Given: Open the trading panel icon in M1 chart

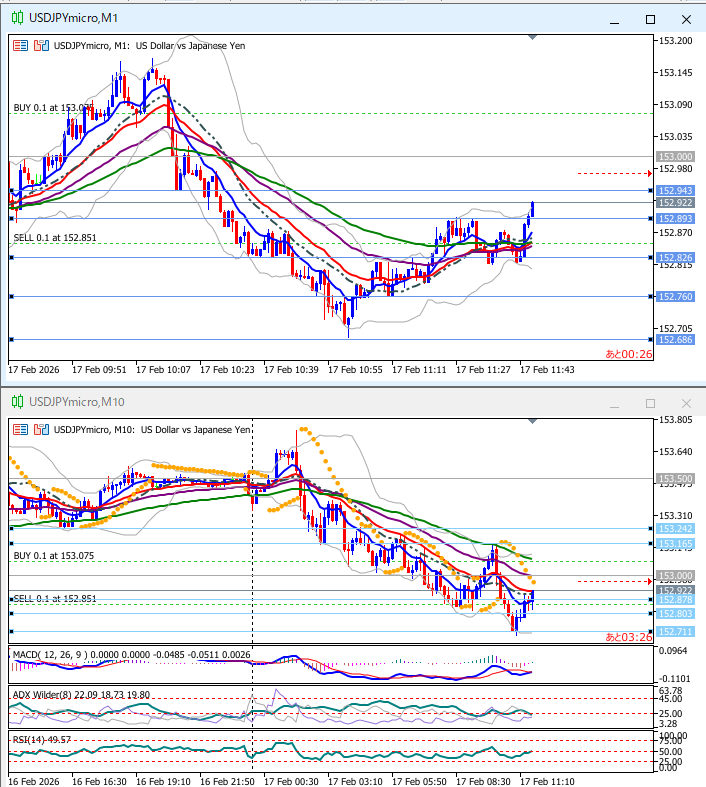Looking at the screenshot, I should (20, 45).
